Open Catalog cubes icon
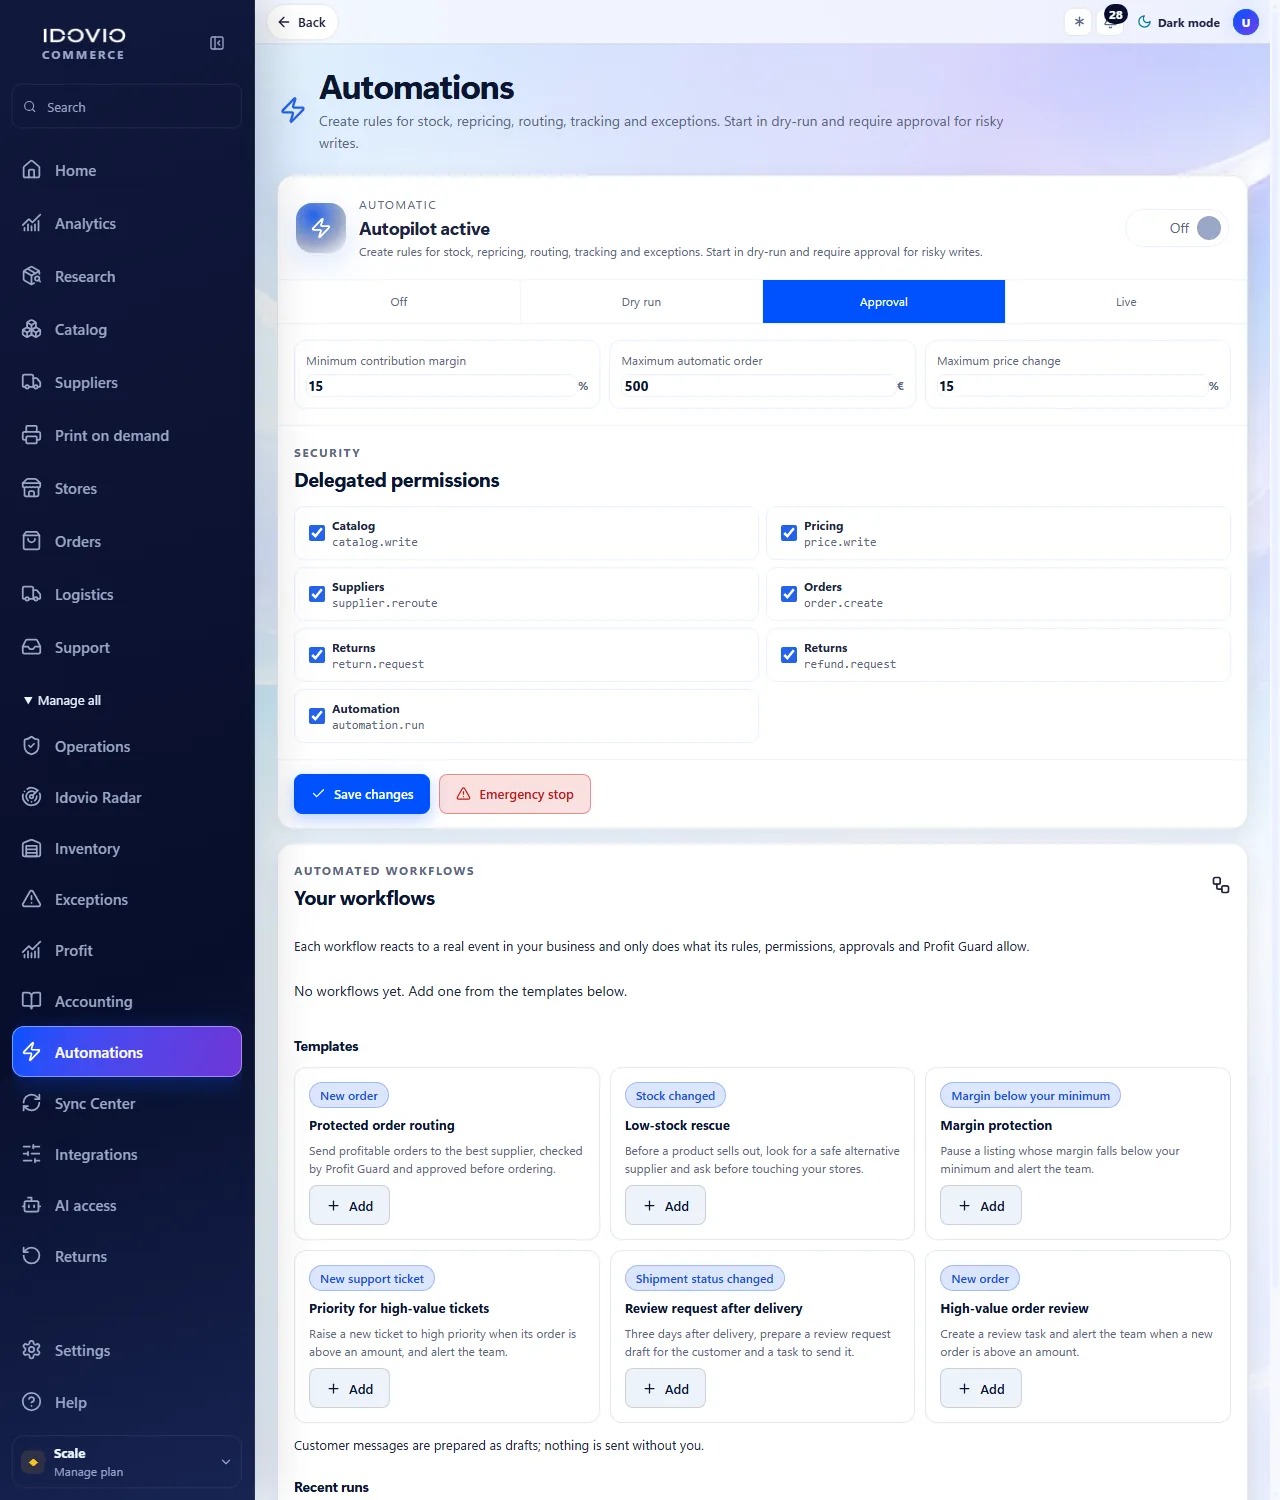 (32, 329)
